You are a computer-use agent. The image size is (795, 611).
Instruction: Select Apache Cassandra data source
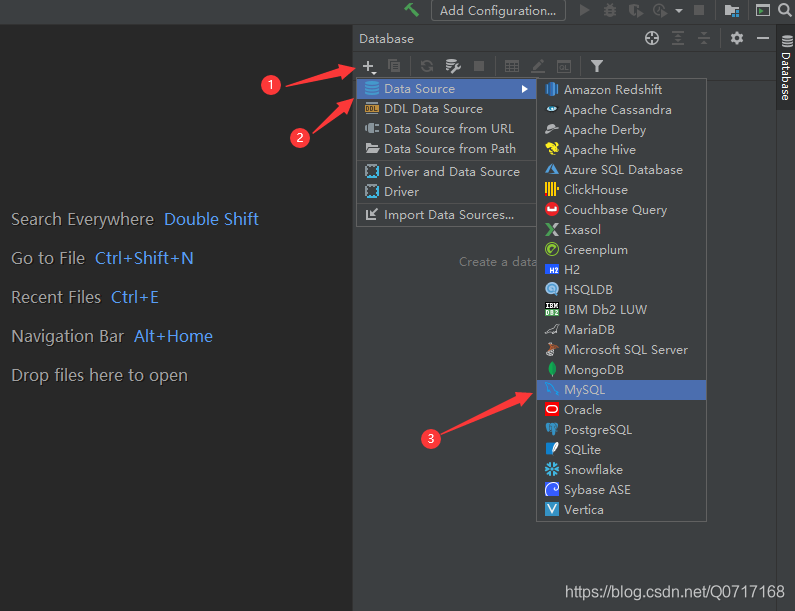click(621, 110)
